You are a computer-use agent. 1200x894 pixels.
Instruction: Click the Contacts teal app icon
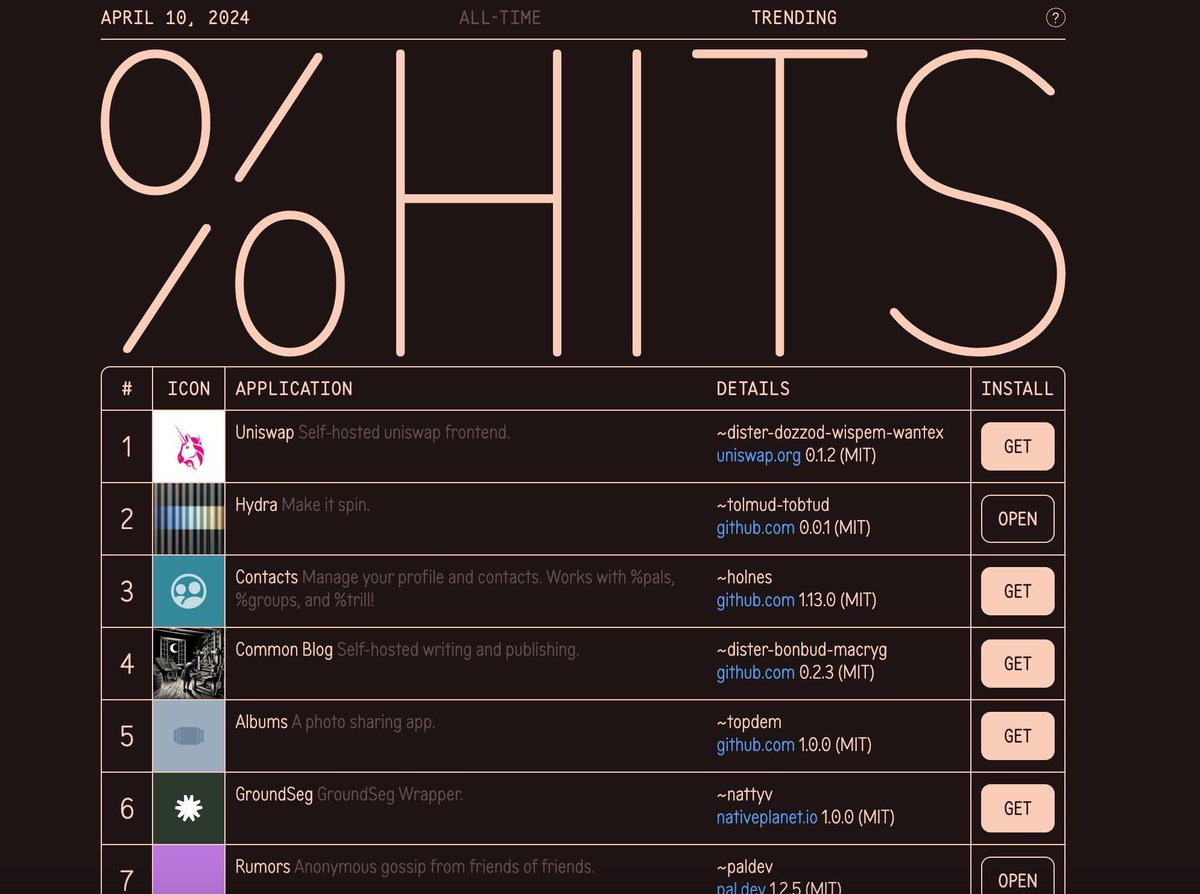[188, 591]
